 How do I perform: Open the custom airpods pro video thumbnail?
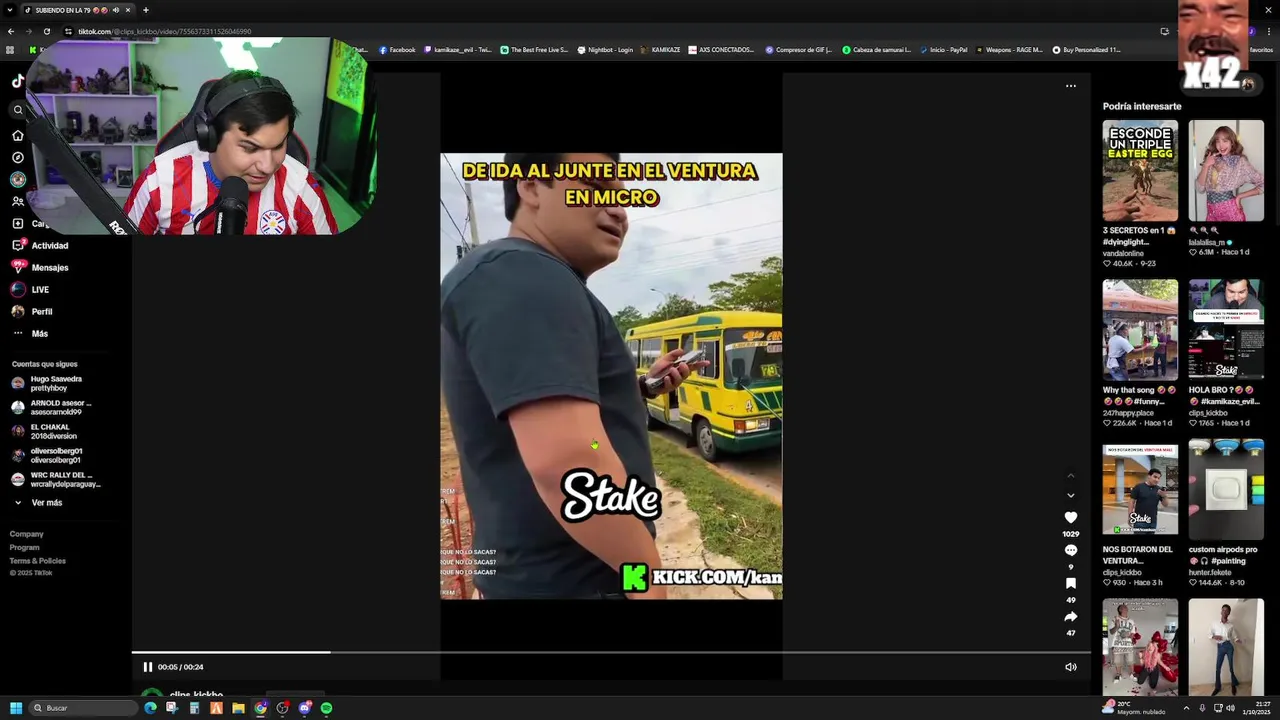pos(1226,489)
